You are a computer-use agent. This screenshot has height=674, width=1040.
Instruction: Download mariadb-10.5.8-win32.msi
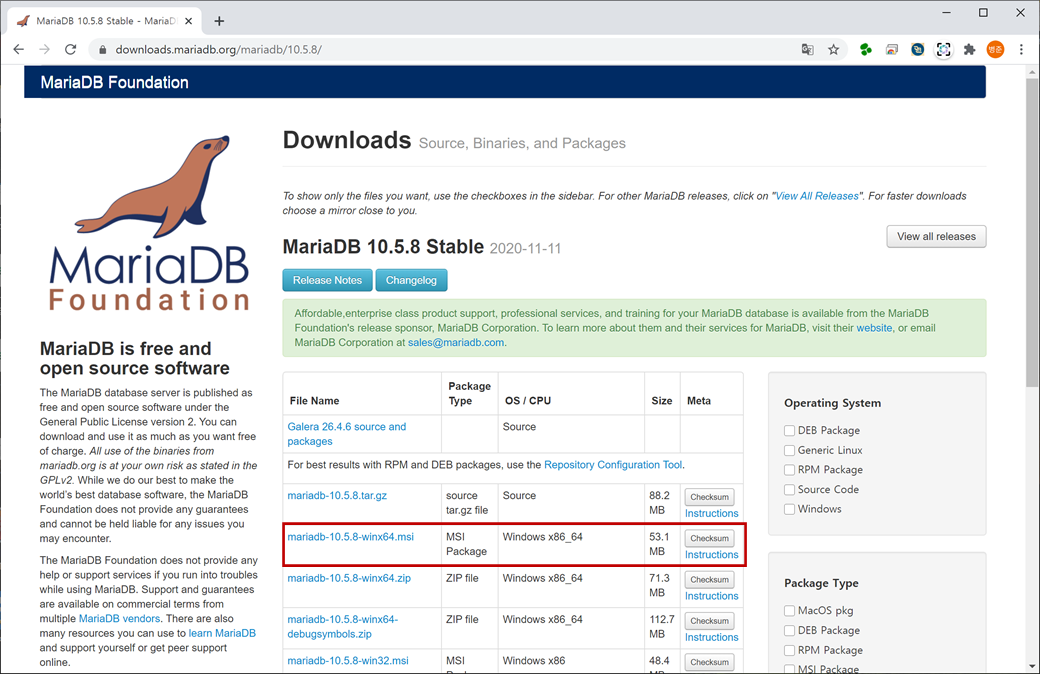pyautogui.click(x=348, y=661)
